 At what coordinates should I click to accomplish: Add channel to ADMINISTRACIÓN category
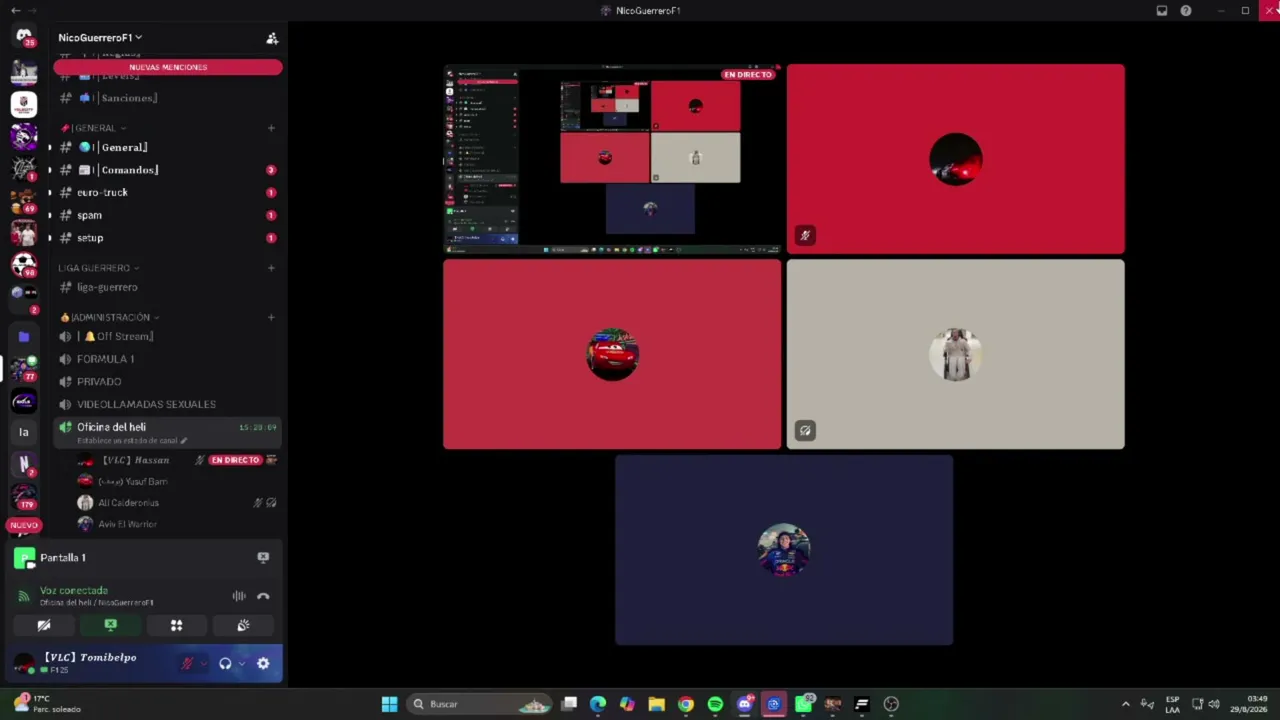click(x=271, y=317)
